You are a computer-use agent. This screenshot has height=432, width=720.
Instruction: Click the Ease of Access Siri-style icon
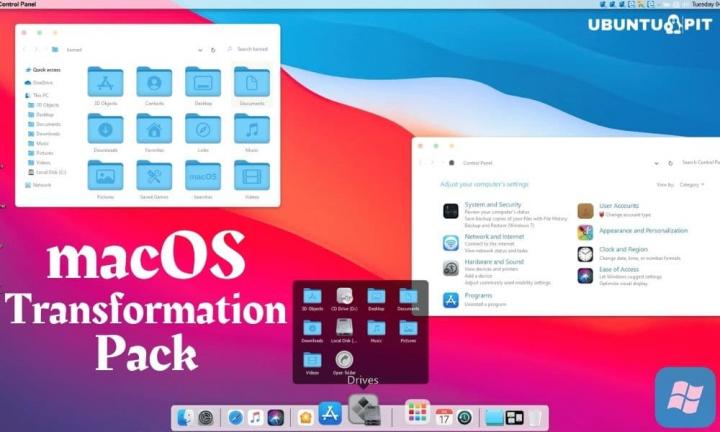[x=585, y=276]
